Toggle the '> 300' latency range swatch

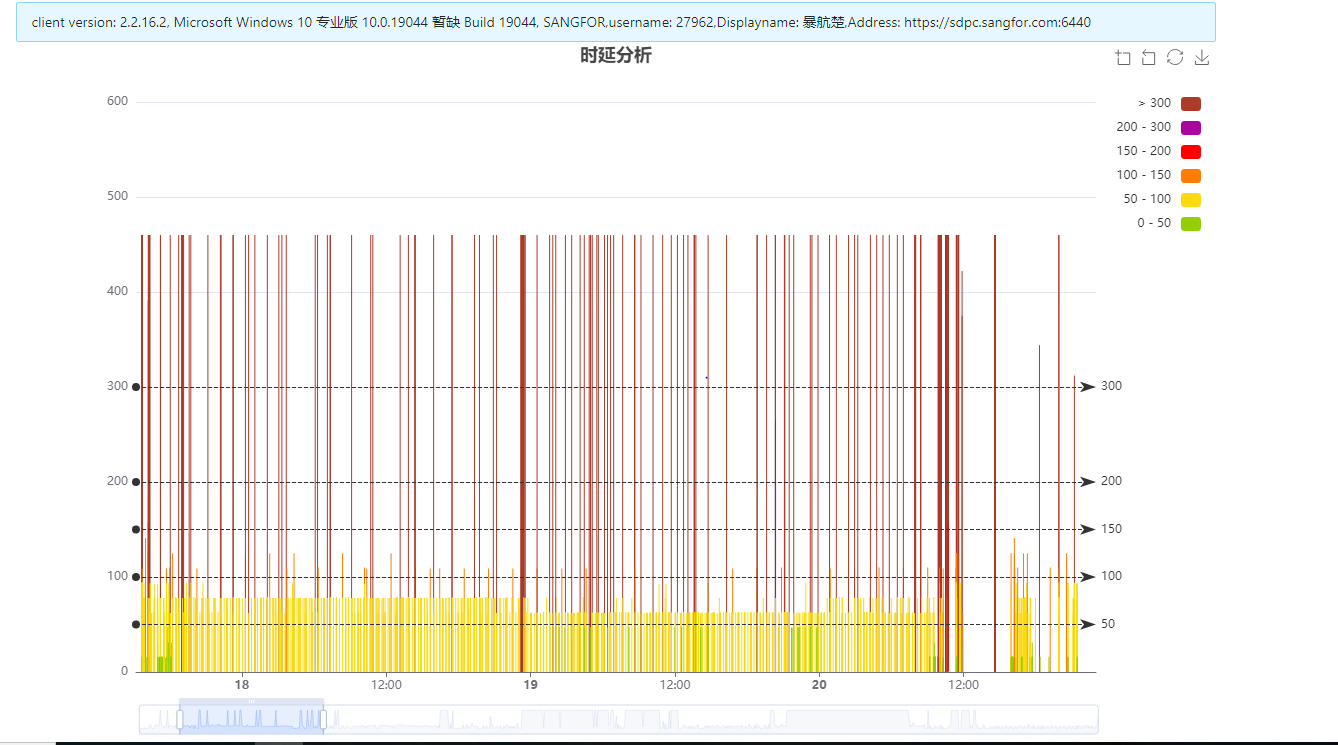point(1190,104)
